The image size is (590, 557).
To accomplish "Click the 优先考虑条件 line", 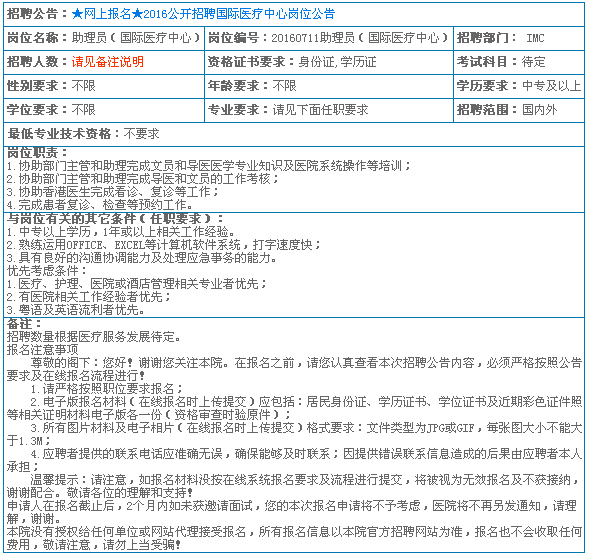I will pos(47,271).
